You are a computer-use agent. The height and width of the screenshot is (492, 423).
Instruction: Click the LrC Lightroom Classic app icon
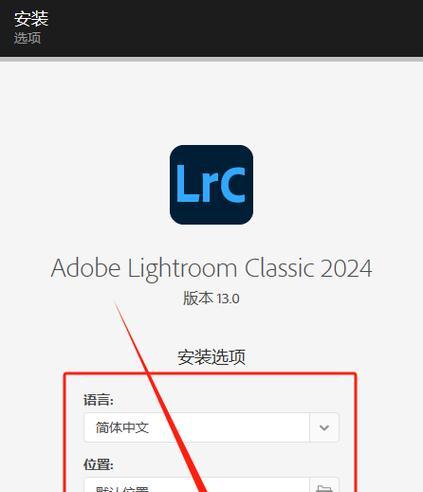[x=211, y=185]
